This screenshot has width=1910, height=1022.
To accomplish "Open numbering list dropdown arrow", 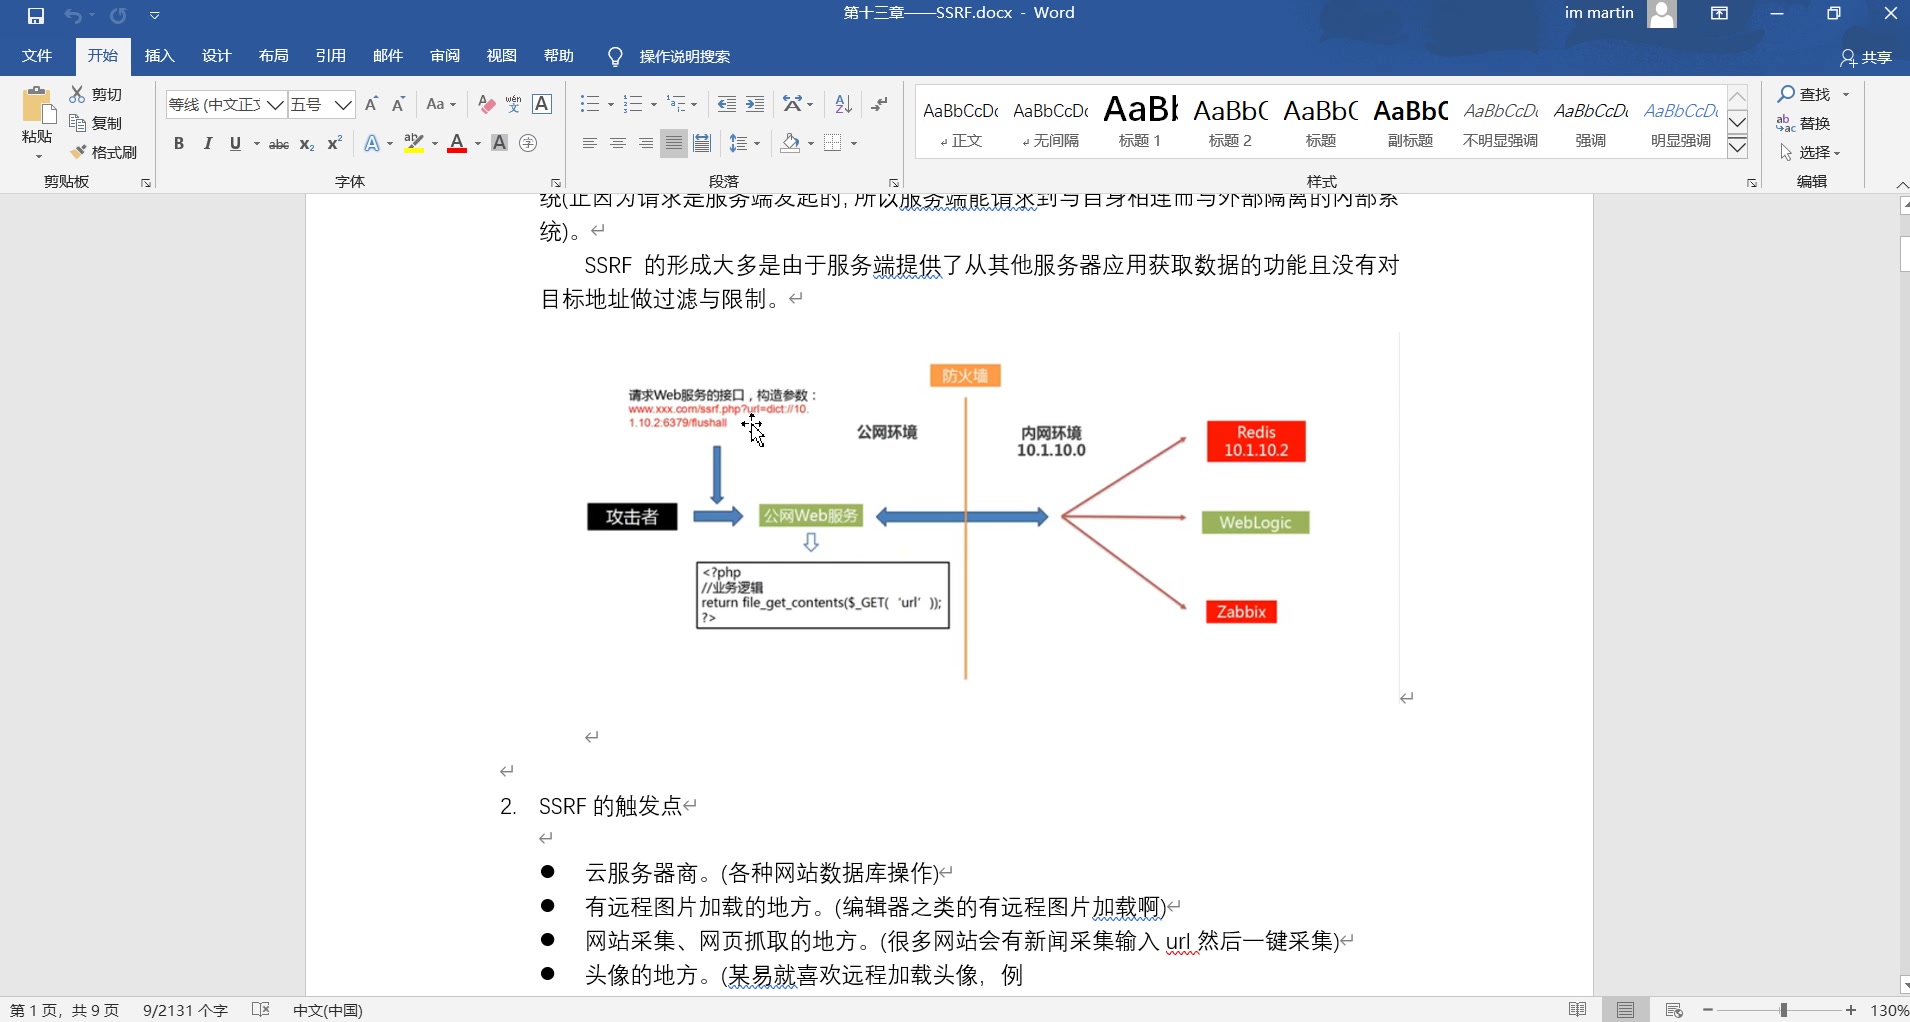I will (653, 104).
